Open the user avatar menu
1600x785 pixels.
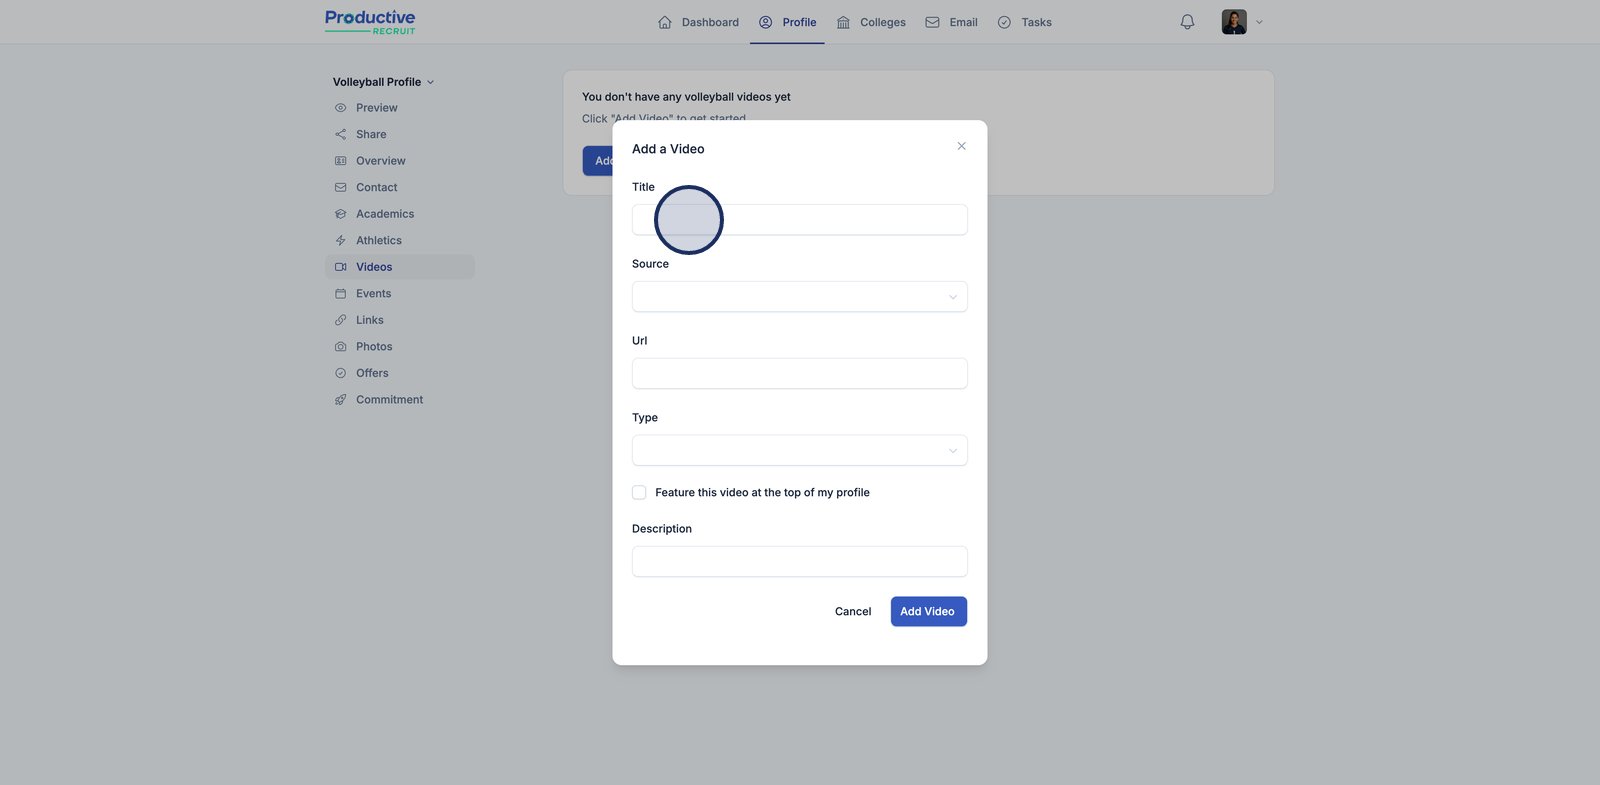tap(1240, 22)
